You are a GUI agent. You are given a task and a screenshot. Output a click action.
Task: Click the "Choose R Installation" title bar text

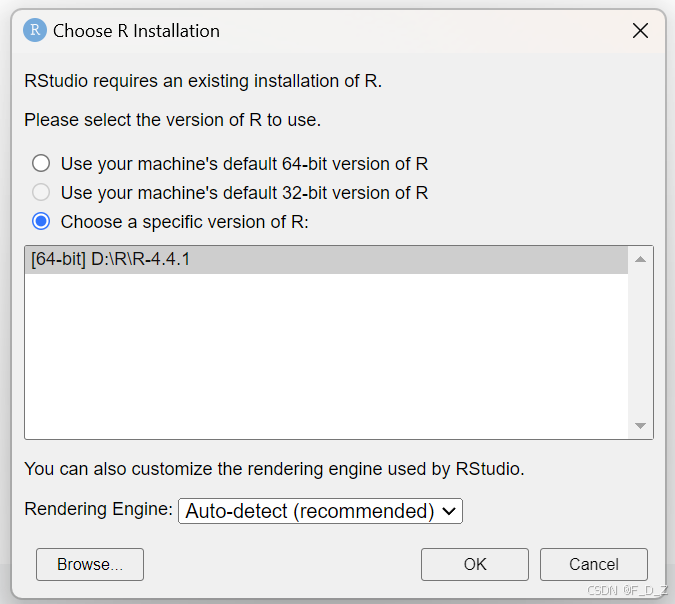(x=136, y=31)
